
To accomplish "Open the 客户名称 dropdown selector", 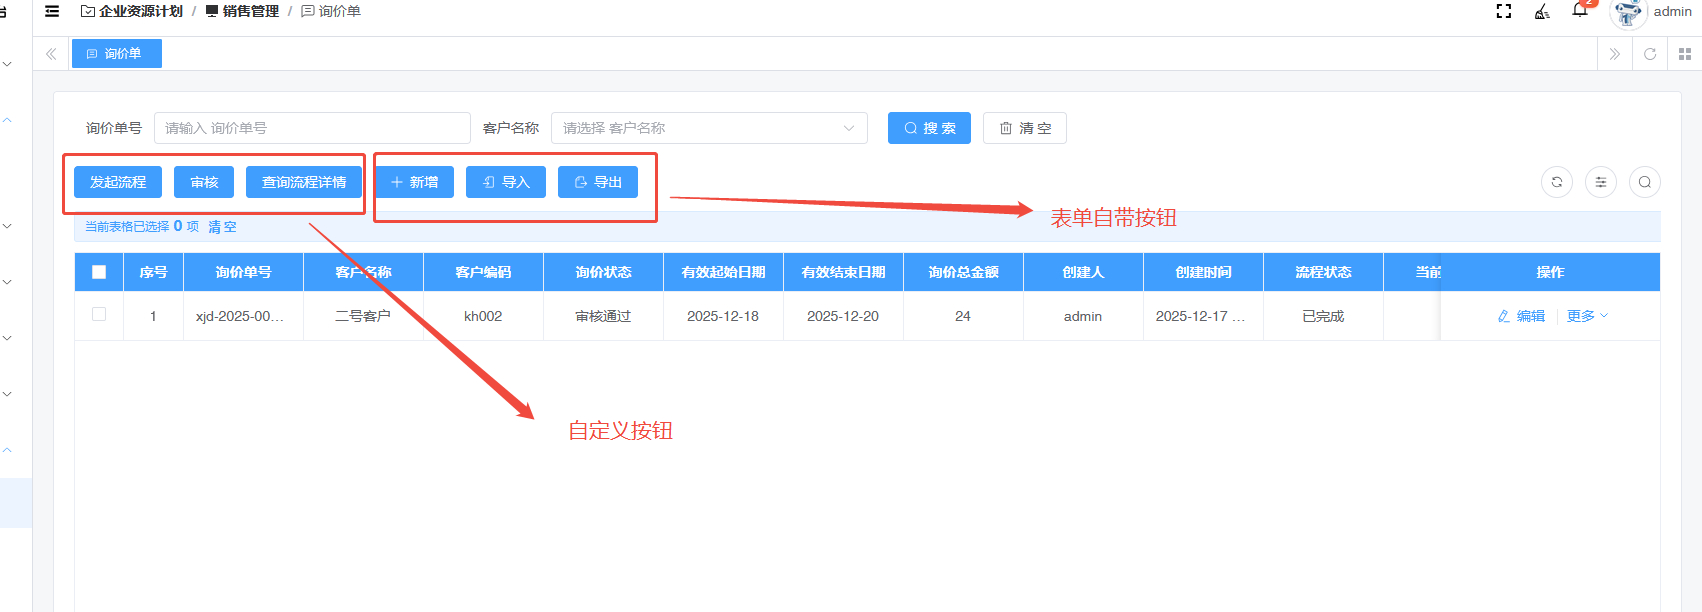I will pyautogui.click(x=709, y=128).
